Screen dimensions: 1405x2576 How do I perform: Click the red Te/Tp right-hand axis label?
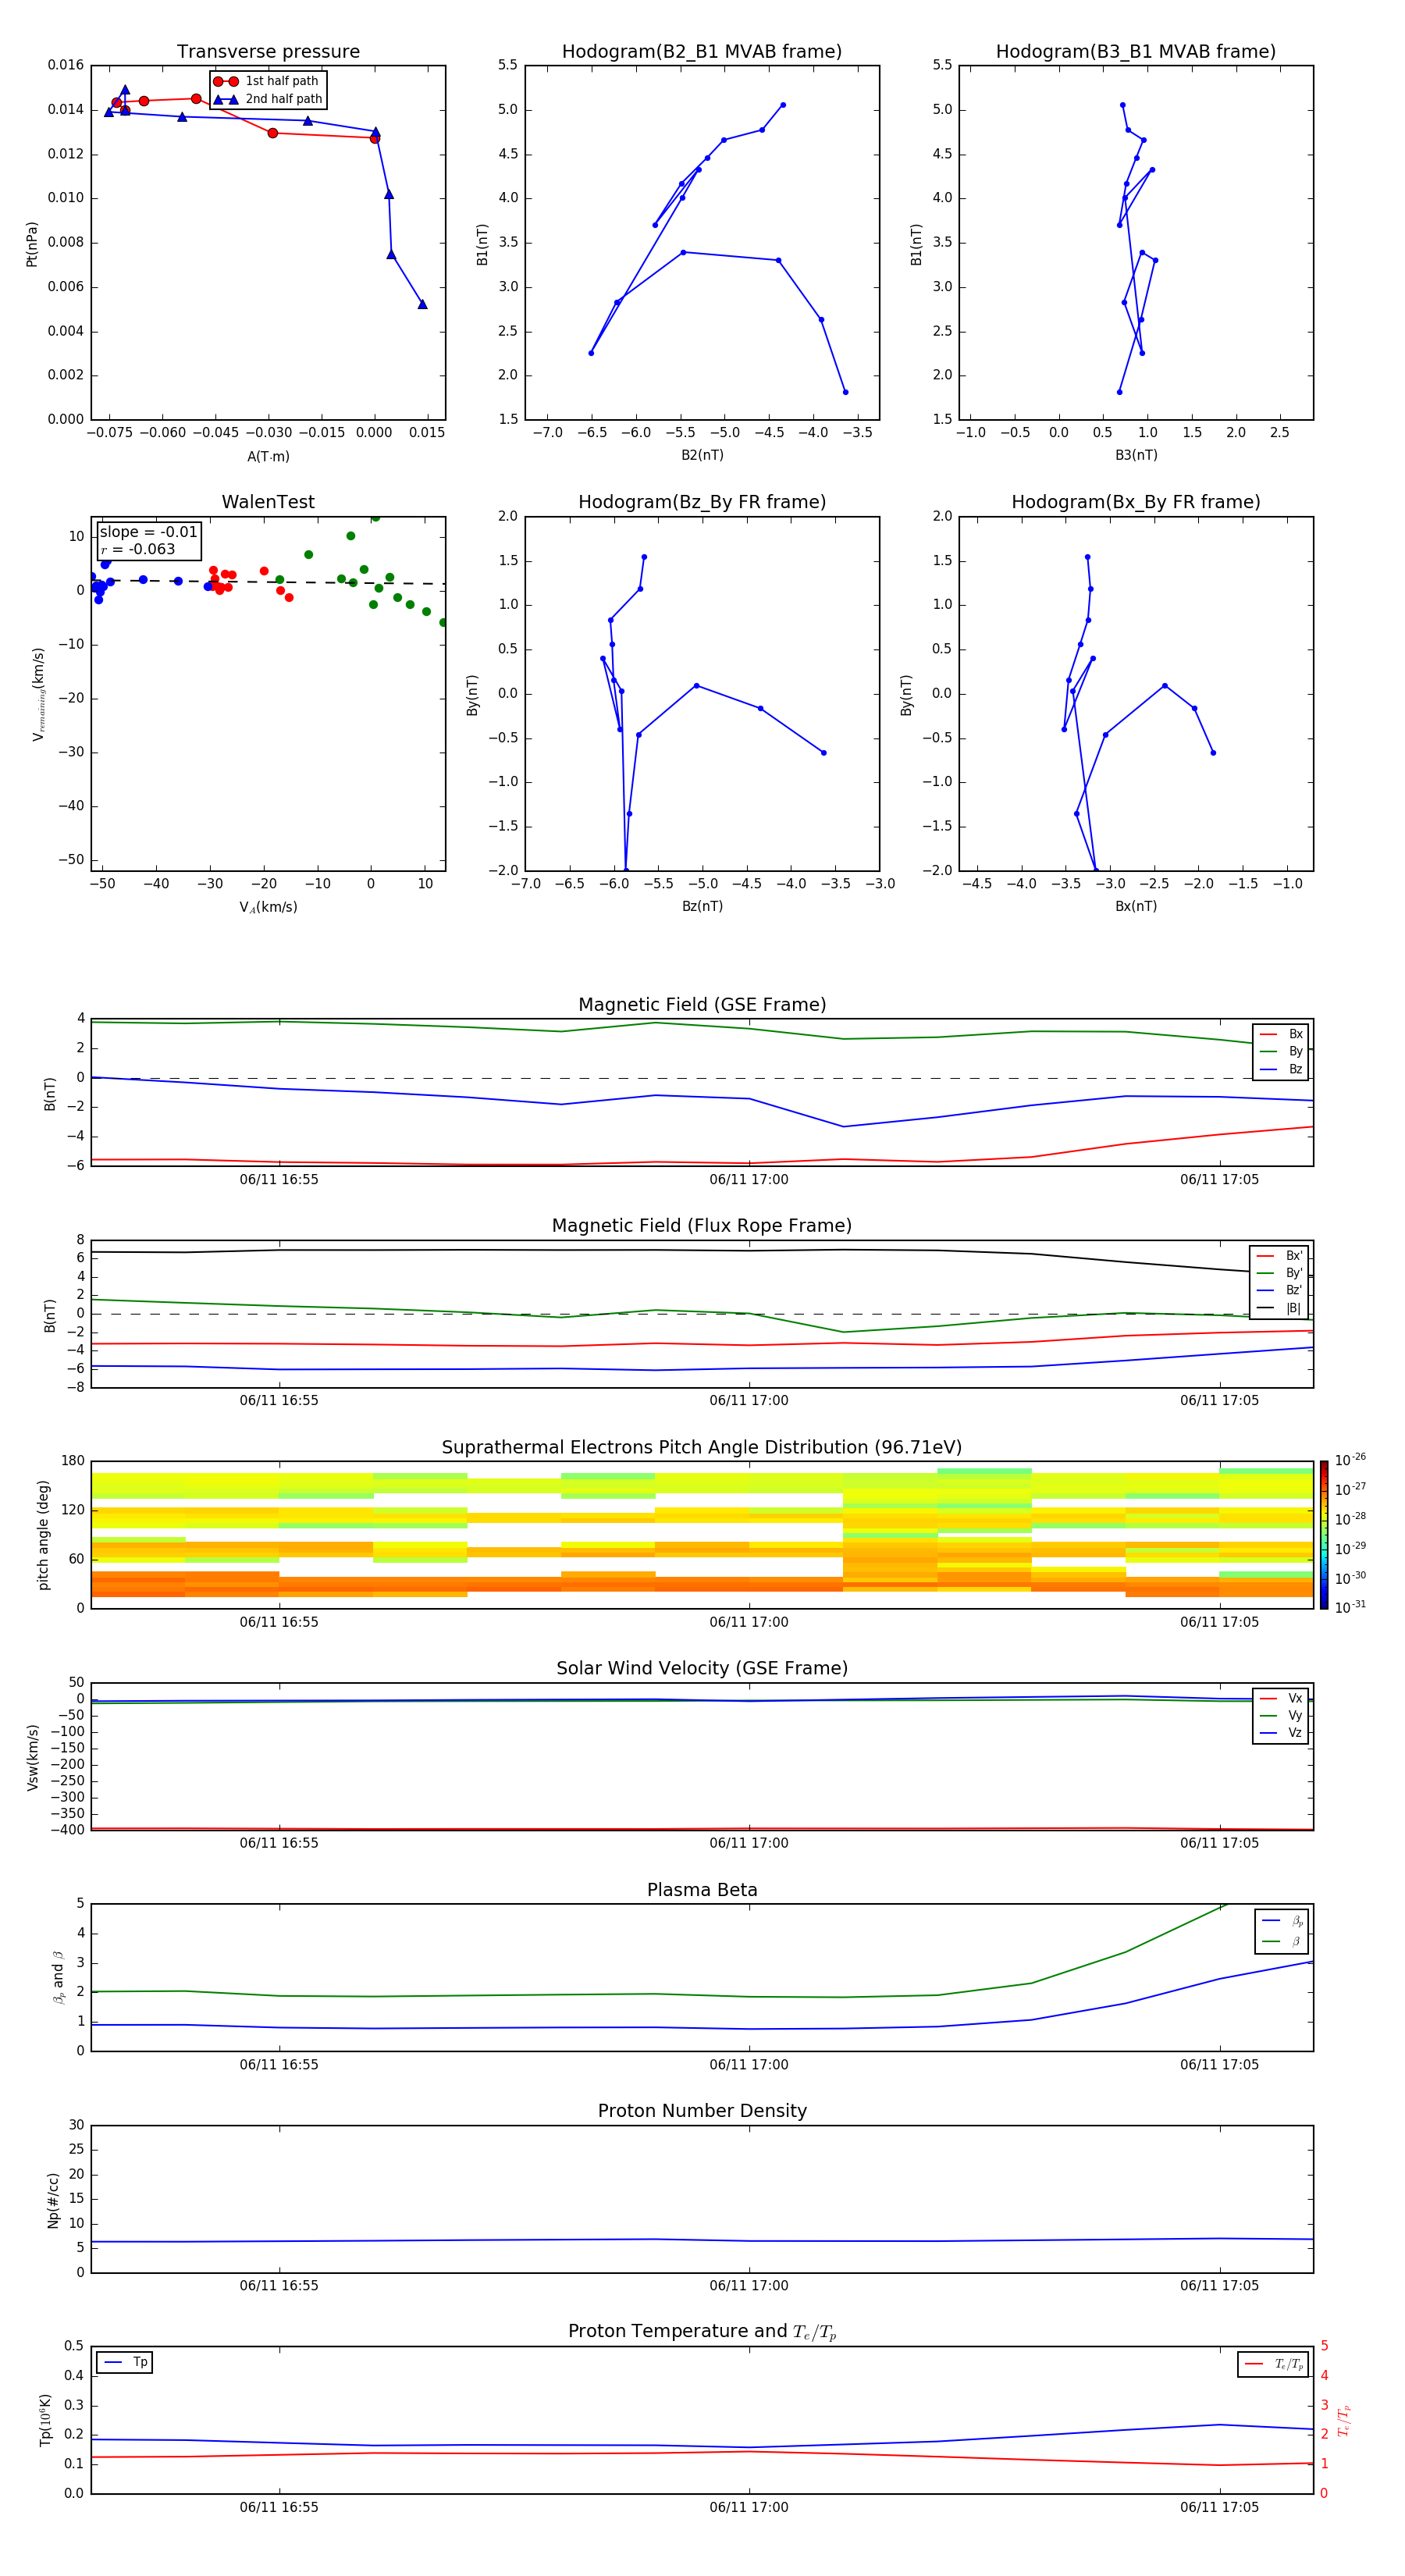click(1344, 2420)
